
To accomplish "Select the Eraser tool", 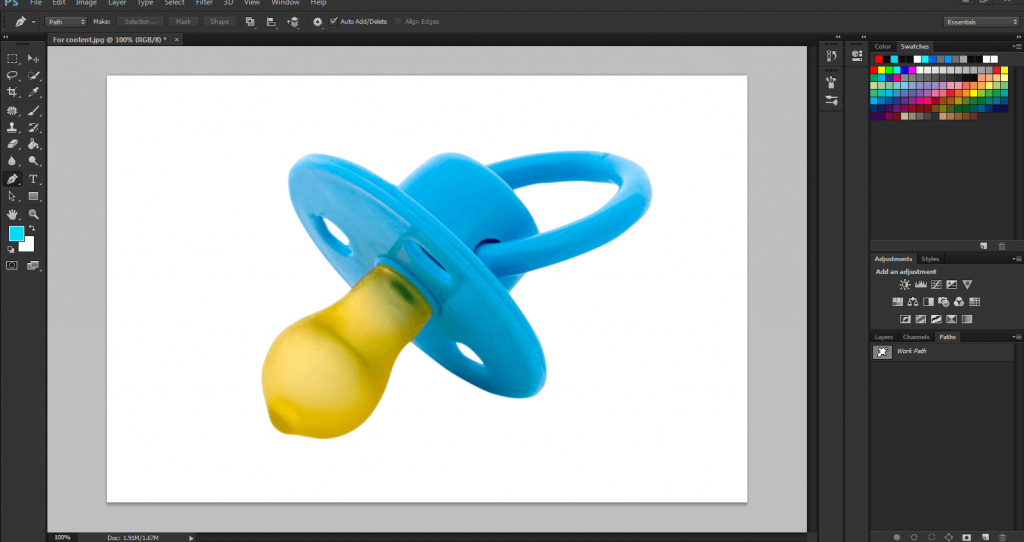I will click(12, 144).
